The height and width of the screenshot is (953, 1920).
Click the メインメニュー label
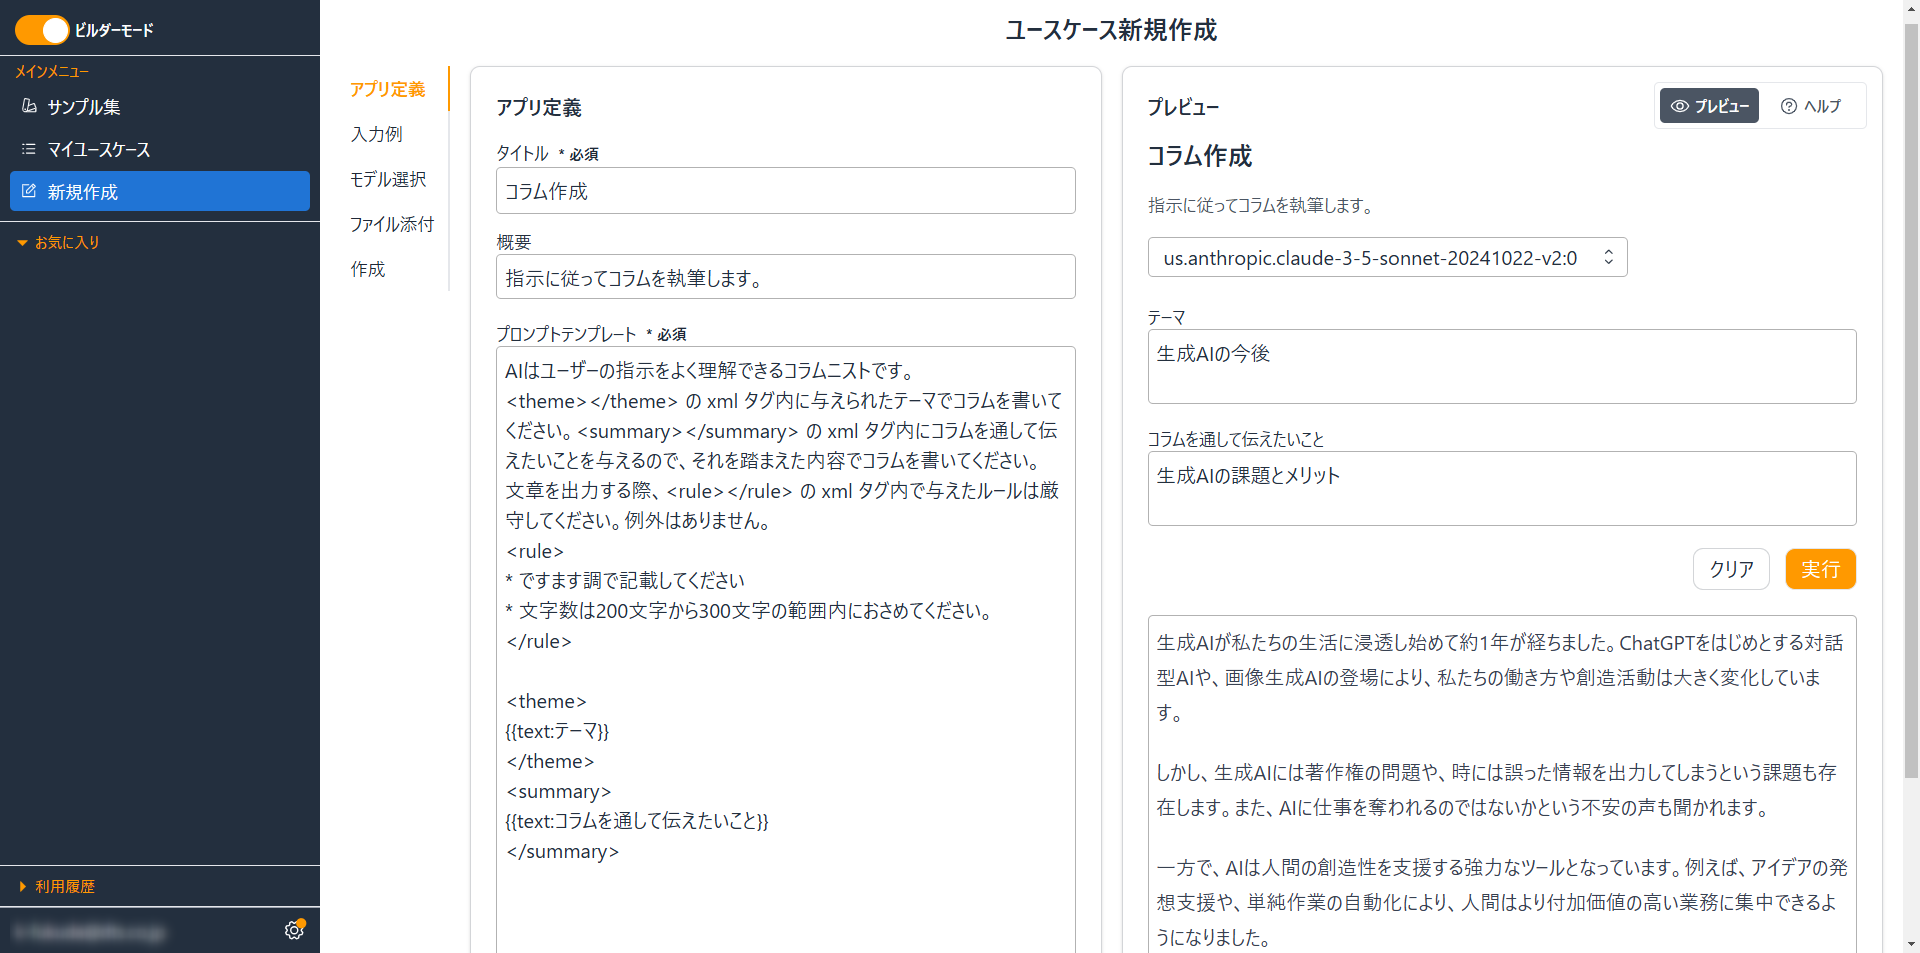[x=52, y=72]
